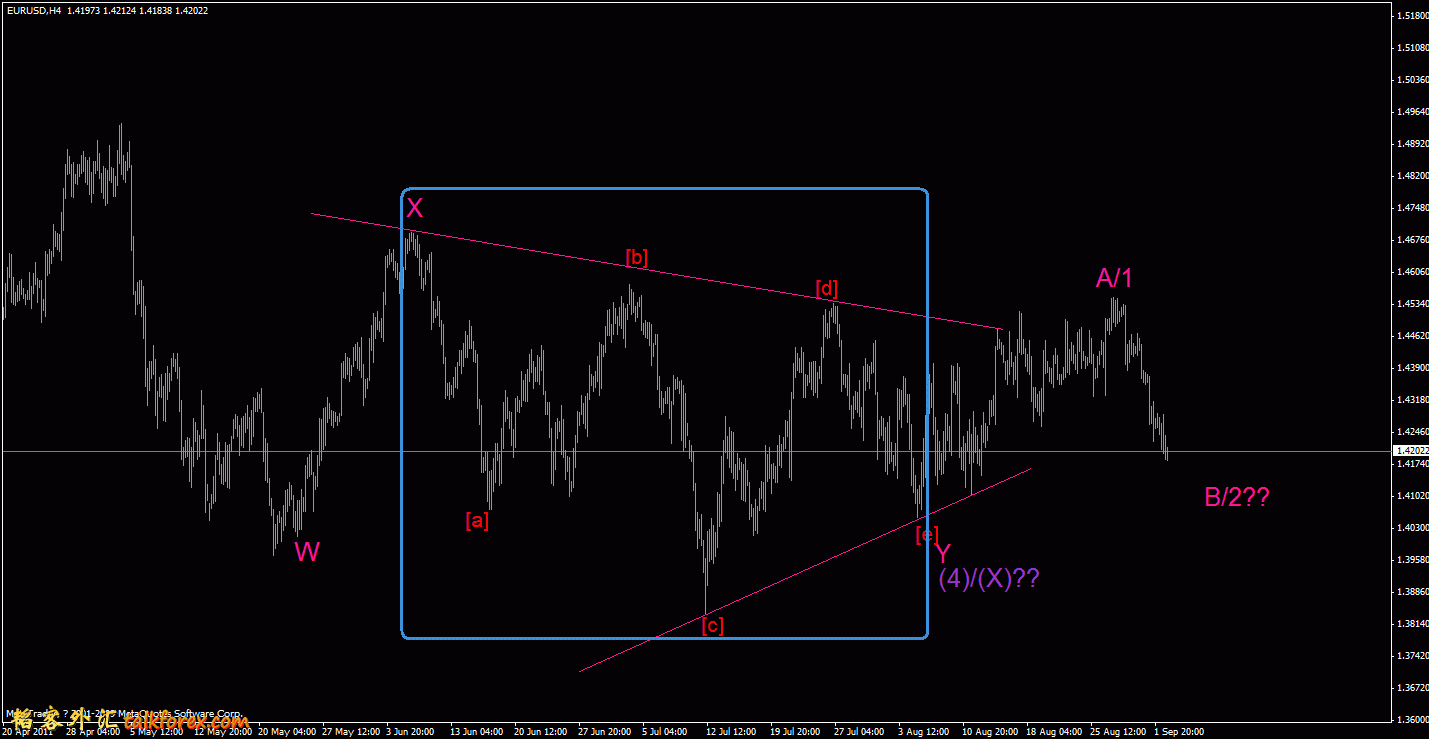Select the pink "X" wave label
This screenshot has height=739, width=1429.
point(415,208)
